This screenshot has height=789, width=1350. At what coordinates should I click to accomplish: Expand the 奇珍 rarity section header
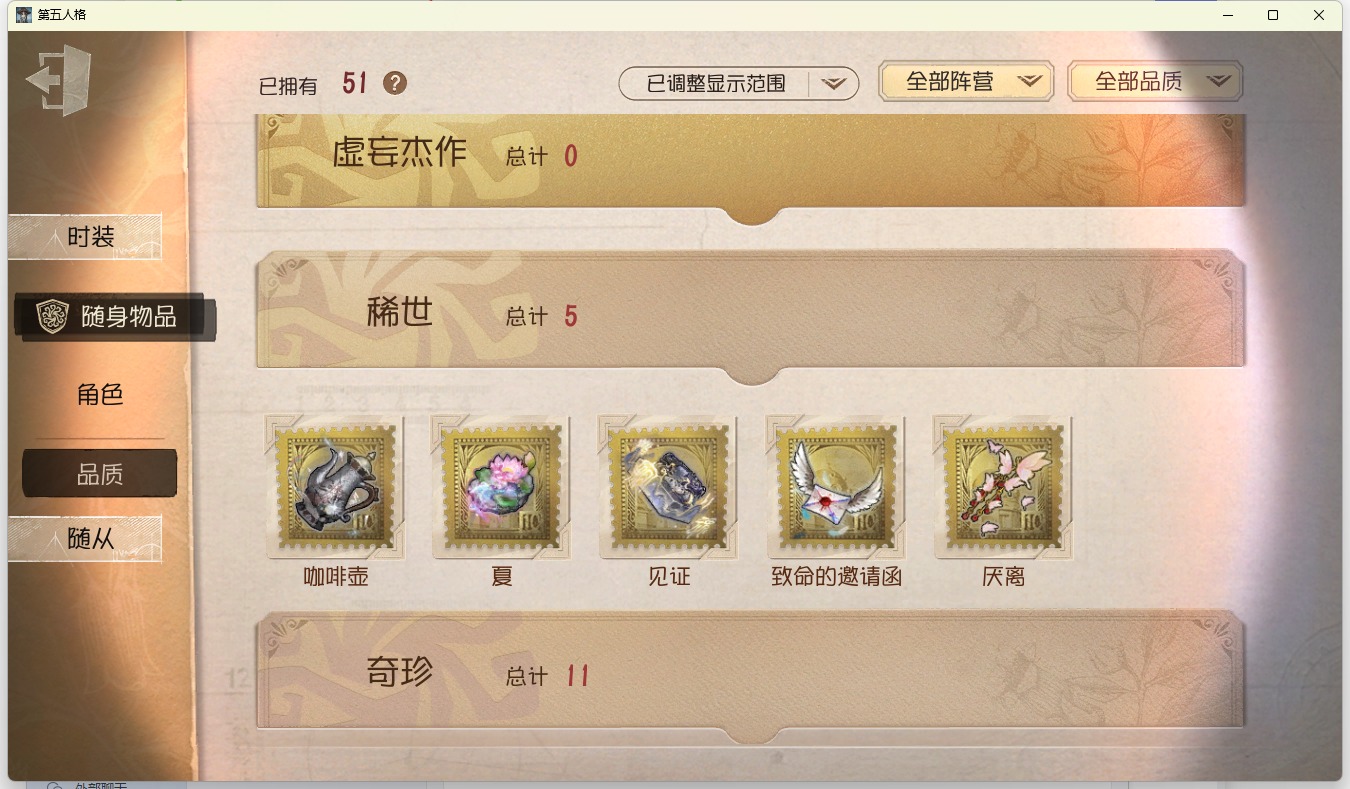click(x=751, y=672)
